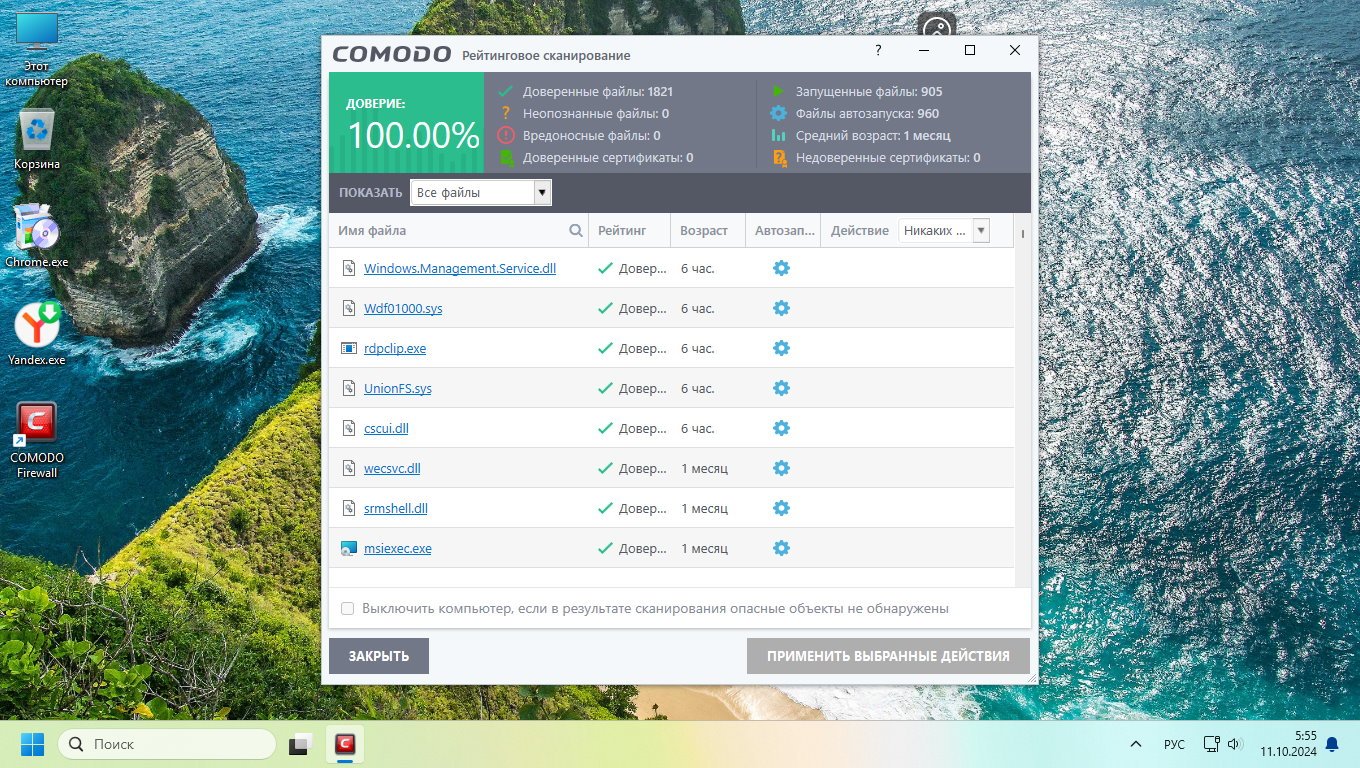
Task: Click the volume icon in the system tray
Action: 1234,744
